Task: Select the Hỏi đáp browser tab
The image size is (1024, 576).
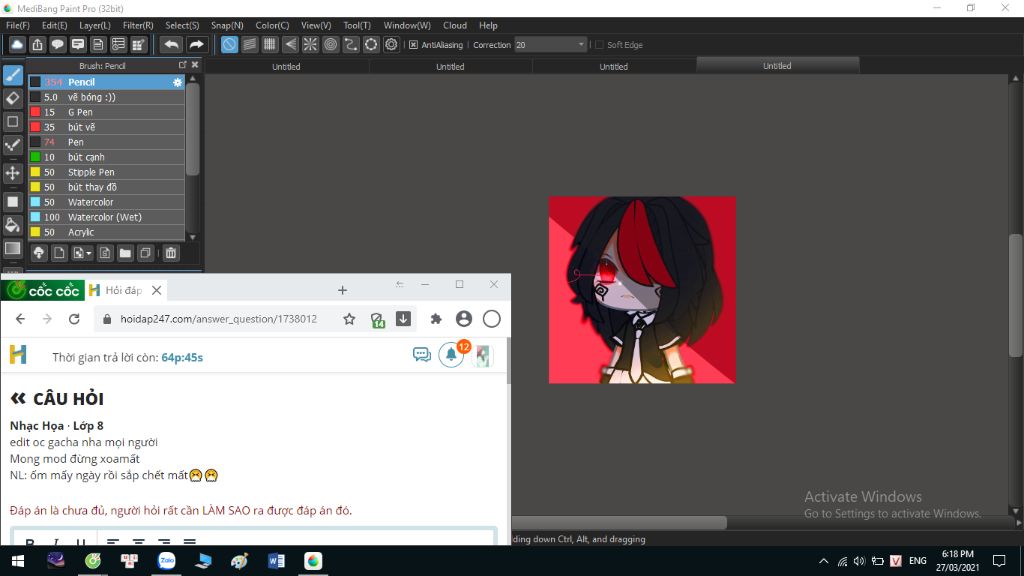Action: [123, 290]
